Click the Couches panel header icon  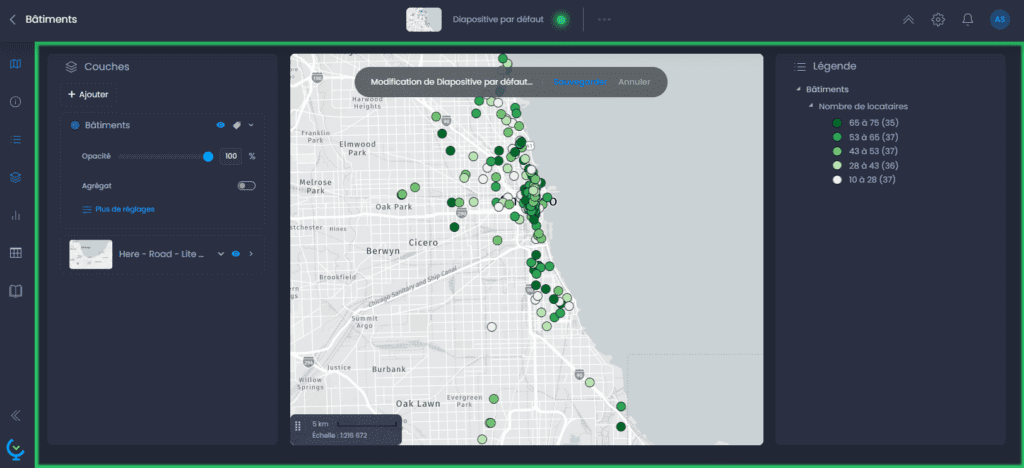pyautogui.click(x=71, y=67)
